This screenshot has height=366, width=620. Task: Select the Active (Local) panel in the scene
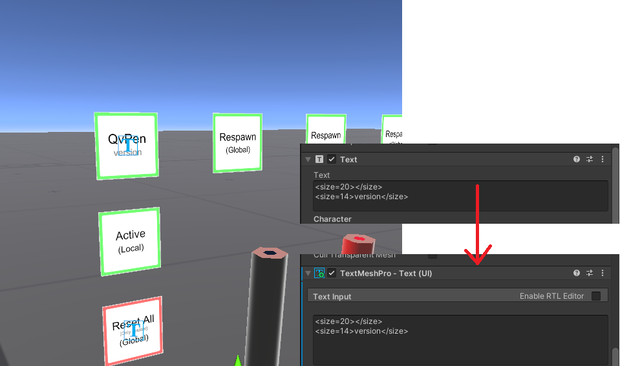coord(130,241)
